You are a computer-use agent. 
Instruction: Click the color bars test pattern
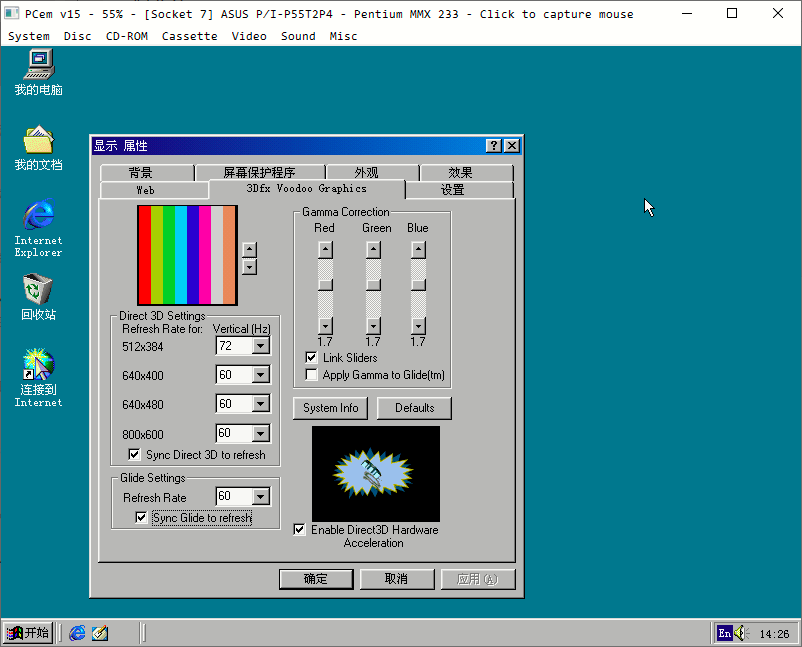[187, 255]
